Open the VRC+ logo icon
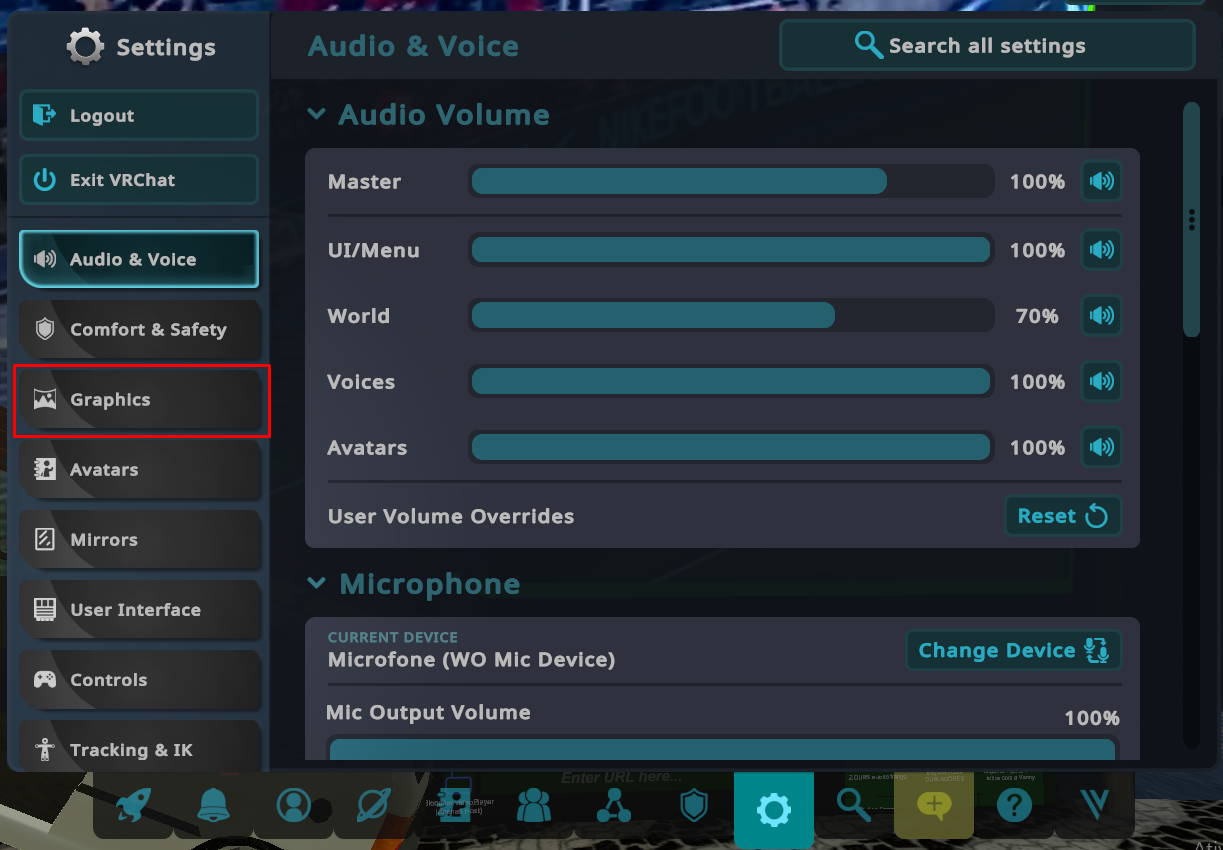This screenshot has width=1223, height=850. click(1094, 805)
